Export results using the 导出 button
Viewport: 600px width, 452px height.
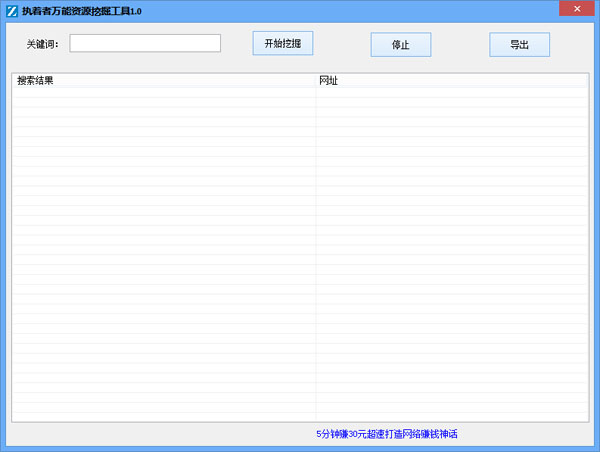pyautogui.click(x=519, y=45)
